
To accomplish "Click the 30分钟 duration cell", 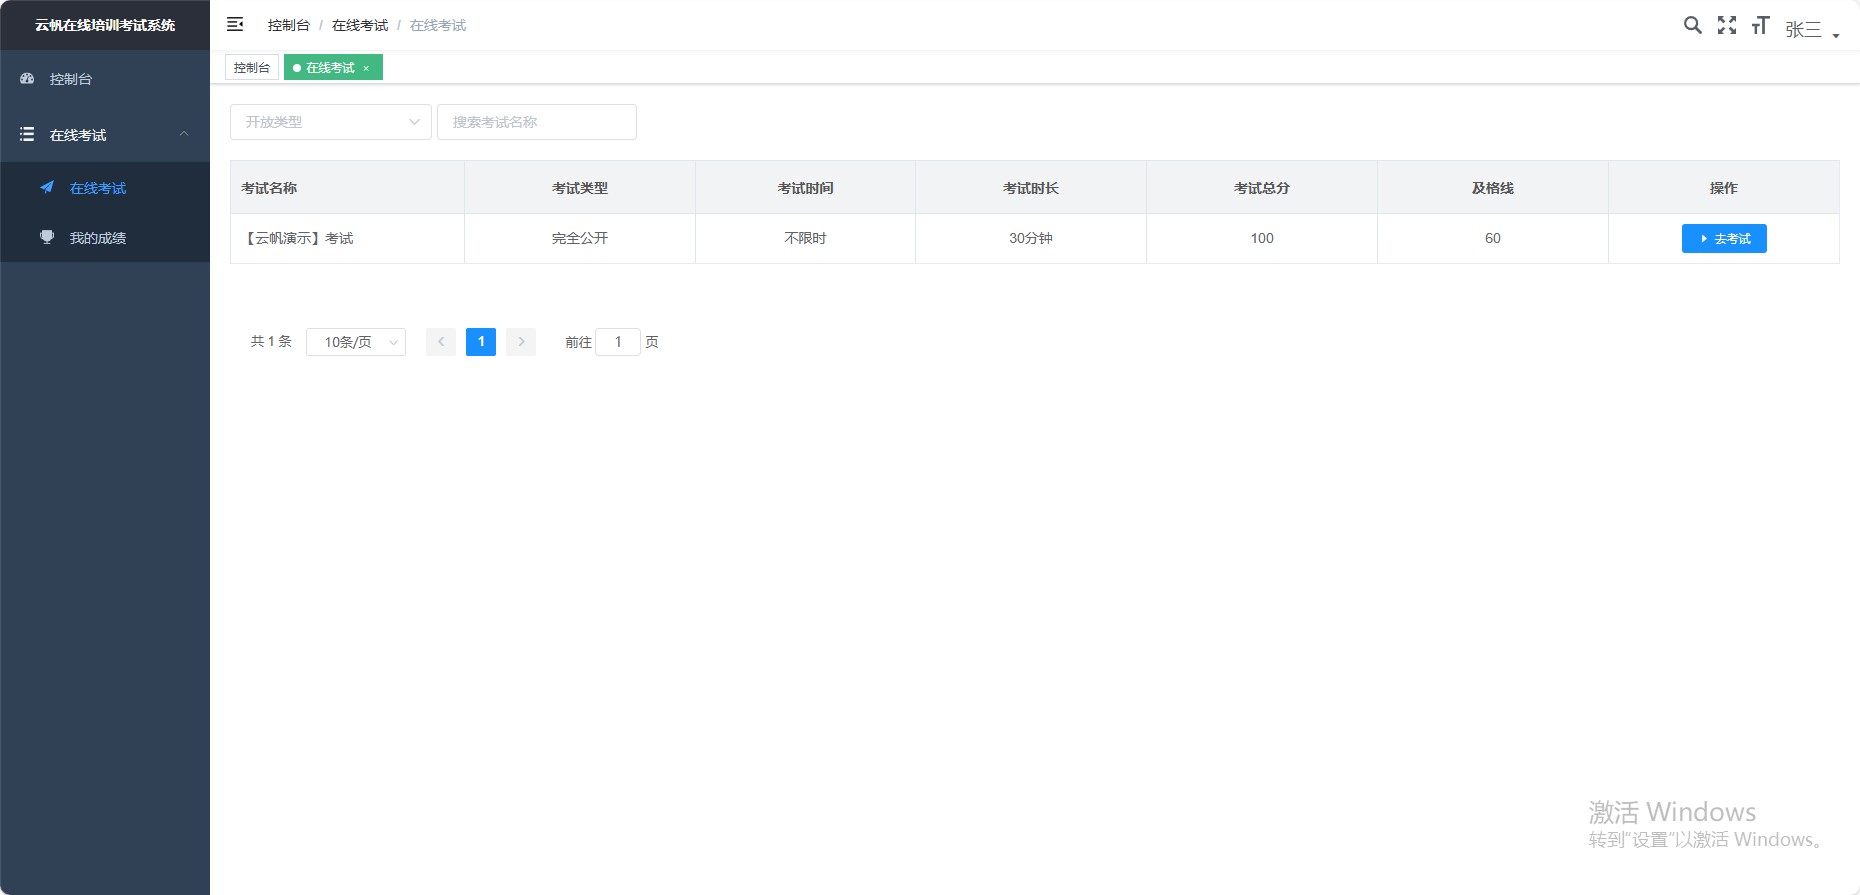I will (x=1031, y=238).
